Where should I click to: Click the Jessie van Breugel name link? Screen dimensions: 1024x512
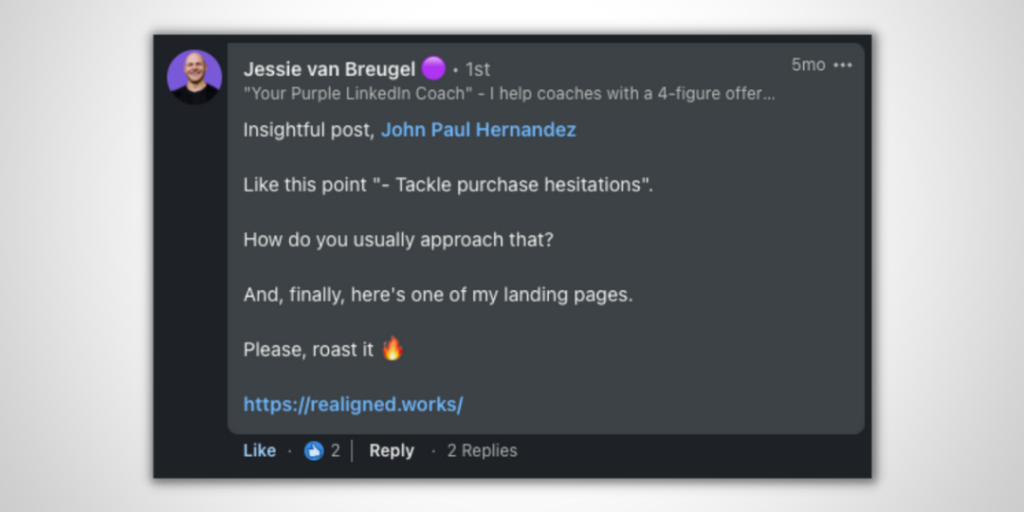coord(329,69)
